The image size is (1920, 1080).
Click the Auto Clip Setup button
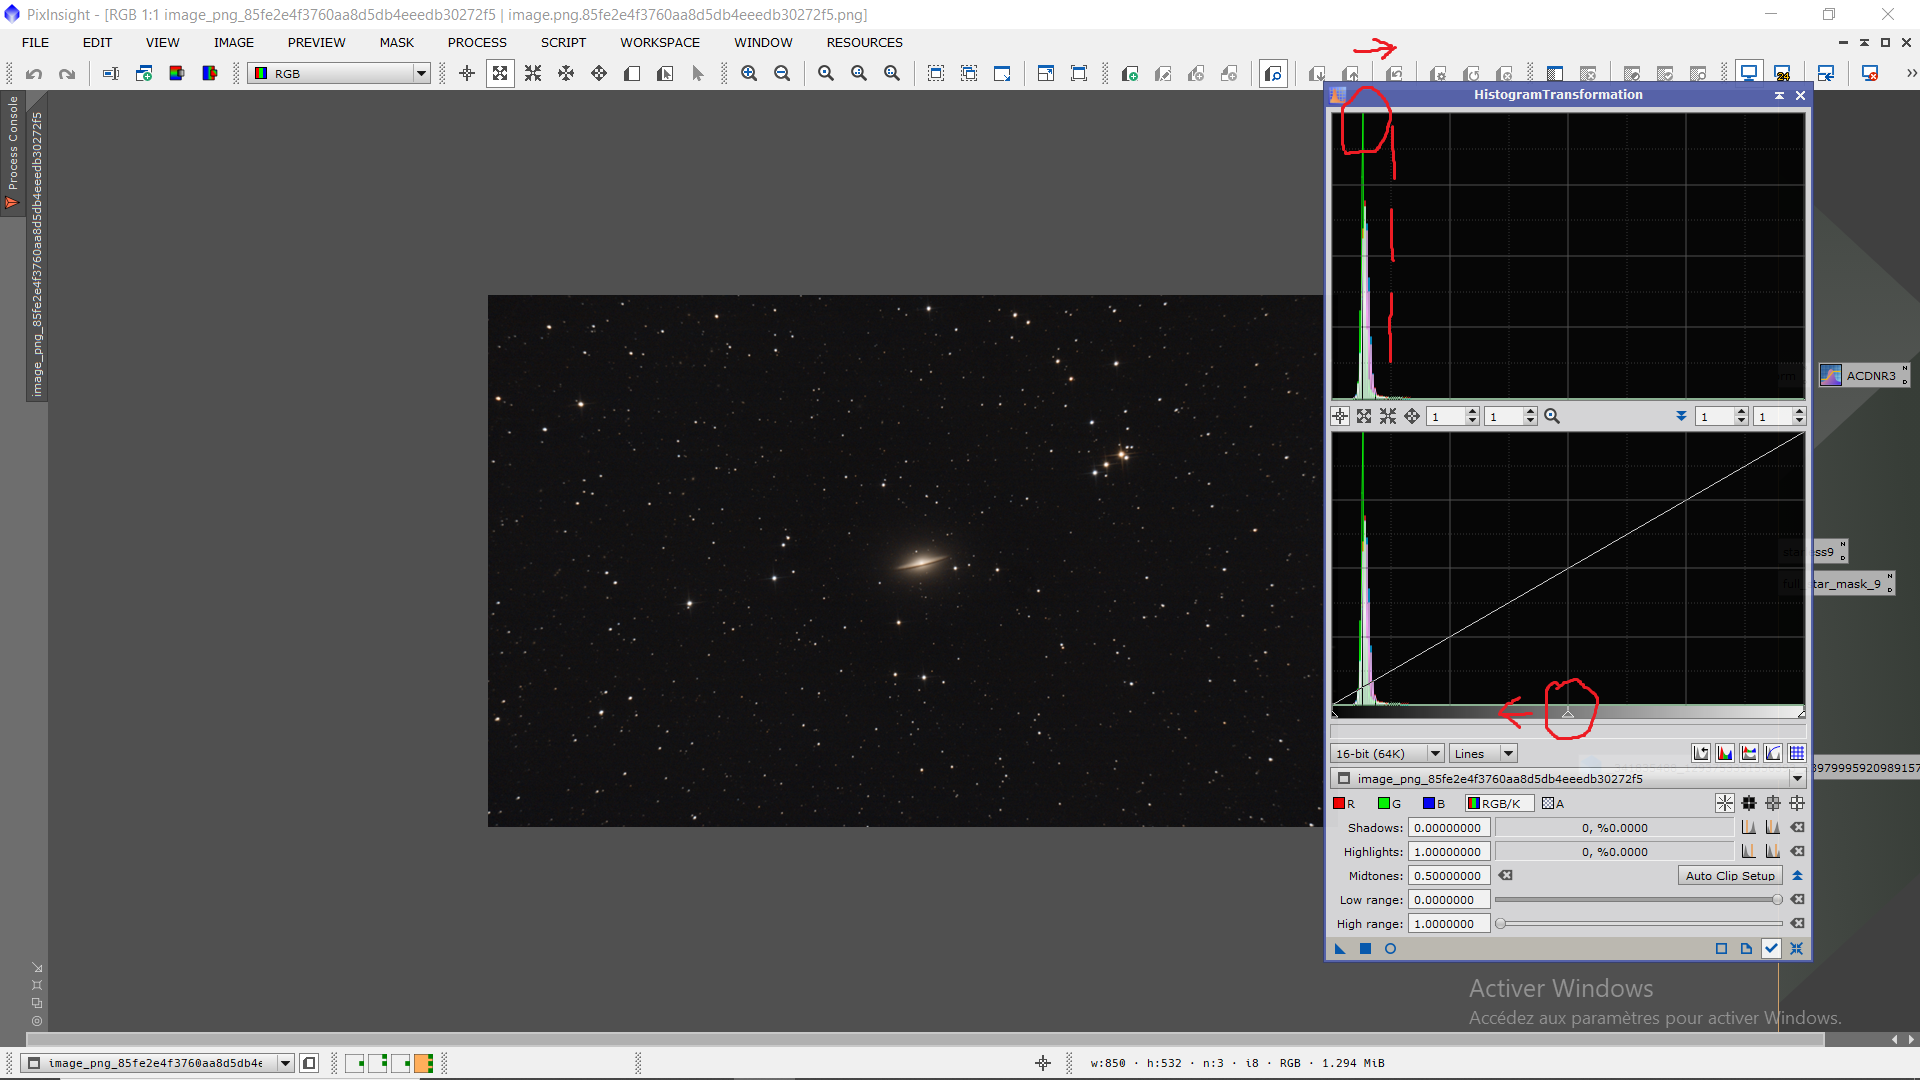click(x=1730, y=876)
